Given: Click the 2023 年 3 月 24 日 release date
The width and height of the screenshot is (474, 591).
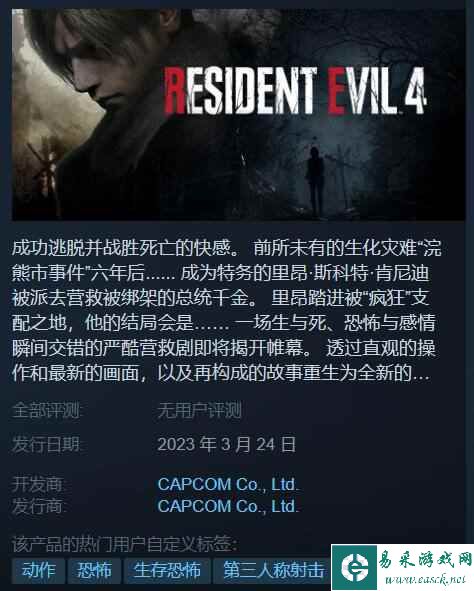Looking at the screenshot, I should pyautogui.click(x=226, y=444).
